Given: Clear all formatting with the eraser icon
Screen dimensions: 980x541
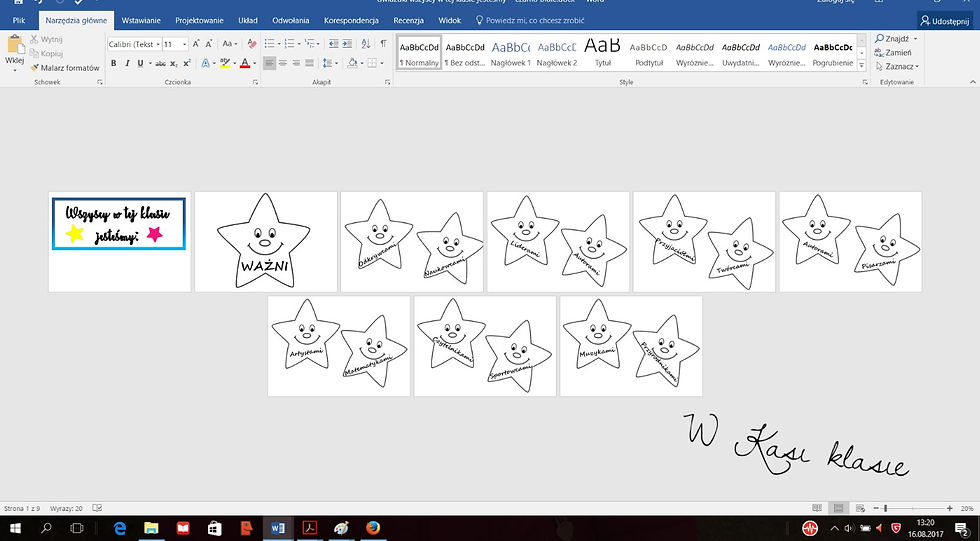Looking at the screenshot, I should 252,44.
